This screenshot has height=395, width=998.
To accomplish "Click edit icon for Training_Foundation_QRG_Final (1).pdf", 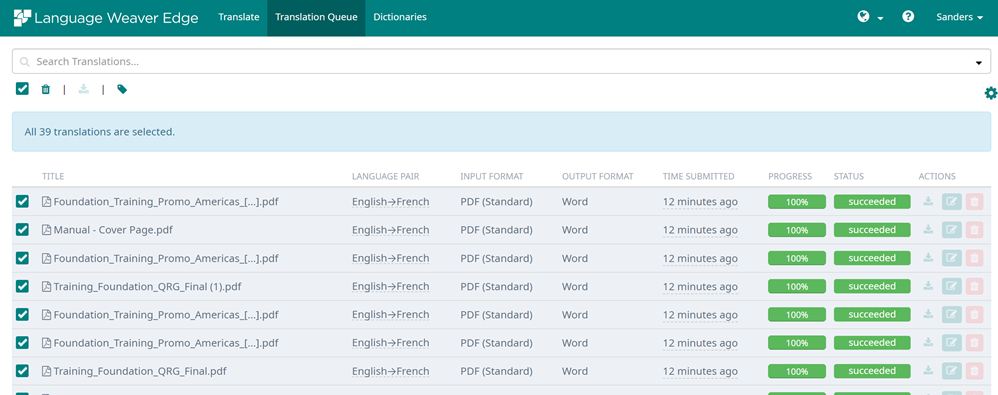I will click(952, 287).
